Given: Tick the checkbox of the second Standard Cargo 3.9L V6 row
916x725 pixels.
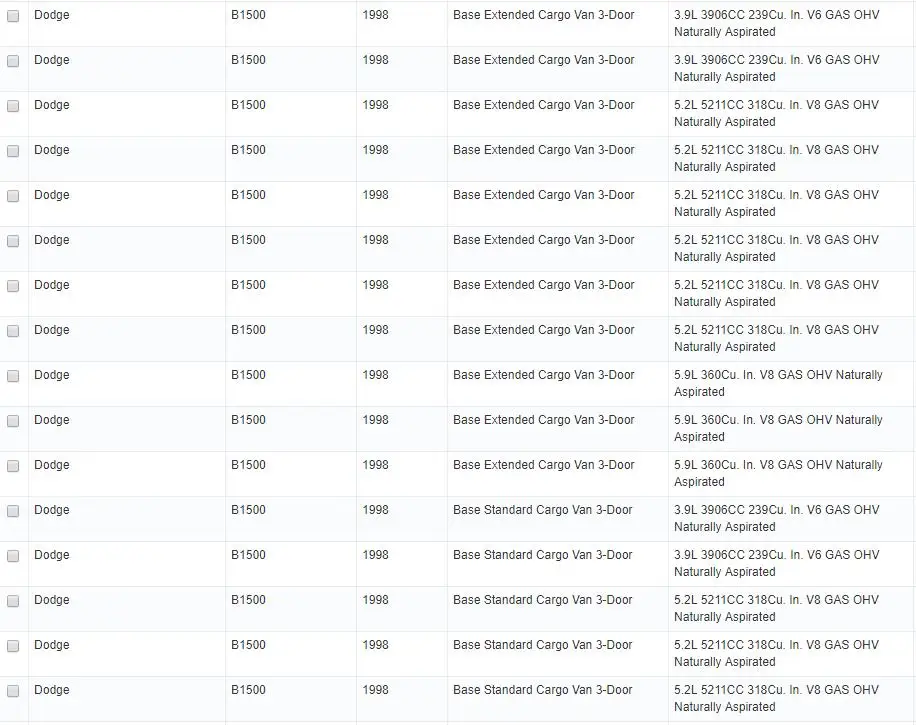Looking at the screenshot, I should (13, 556).
